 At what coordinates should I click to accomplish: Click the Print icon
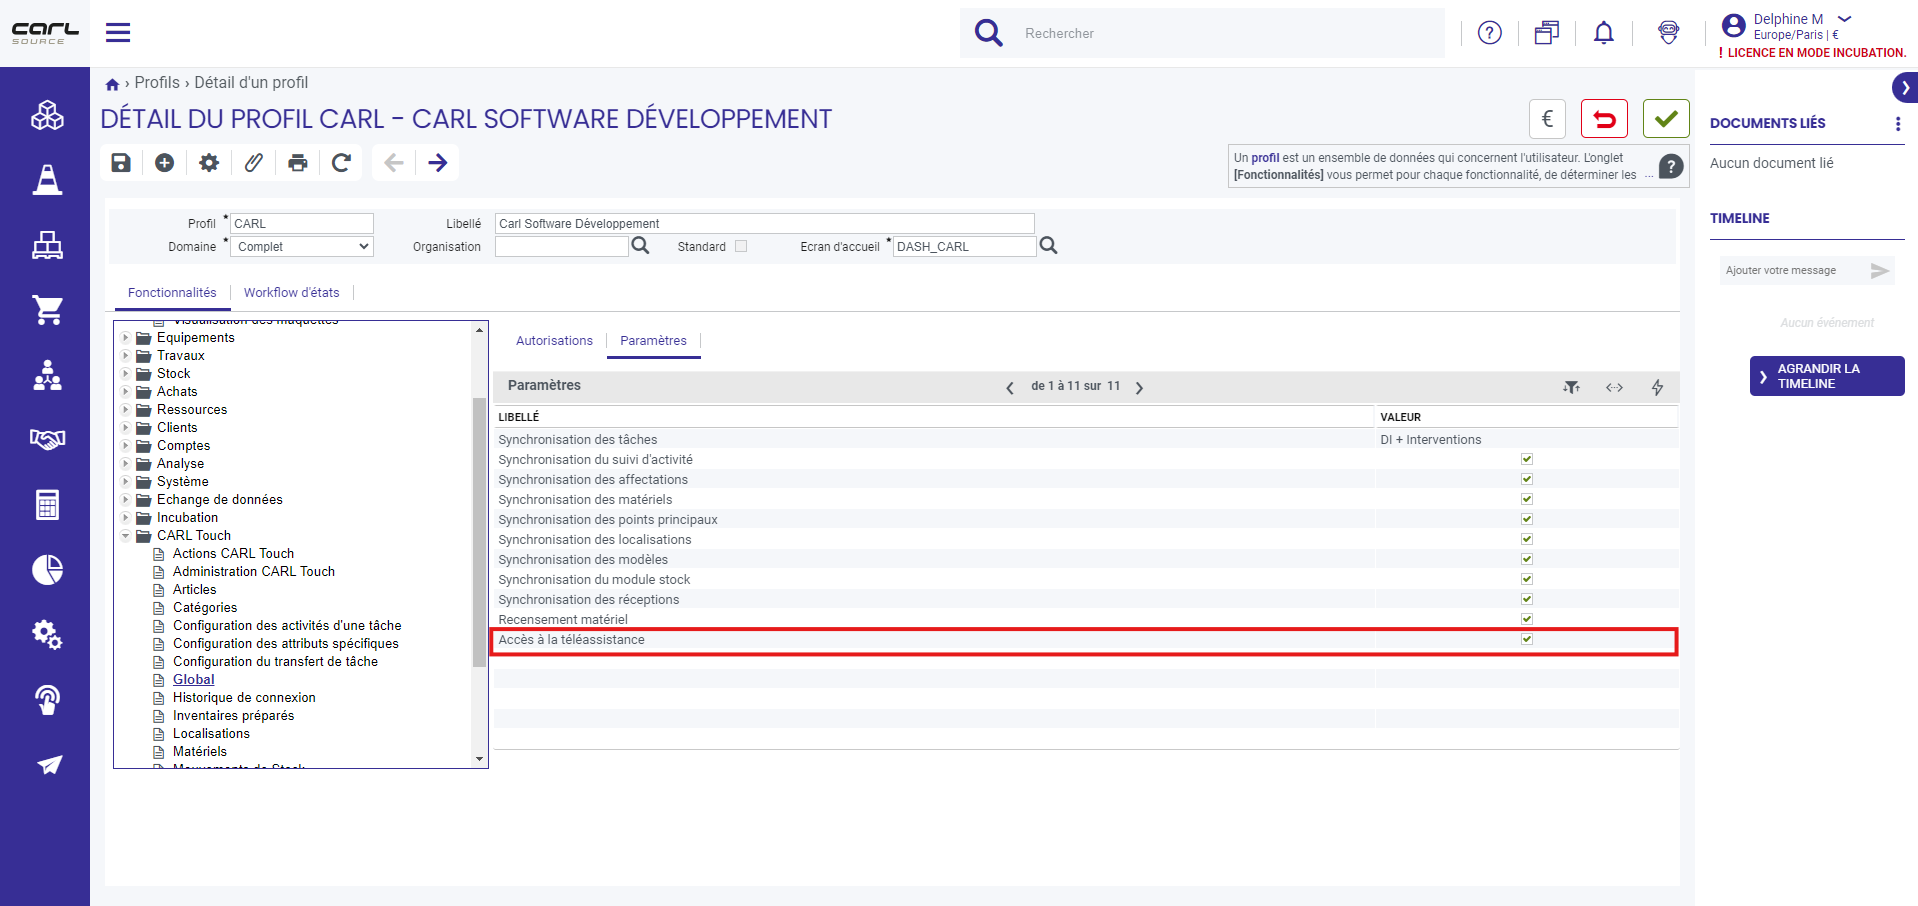[298, 163]
